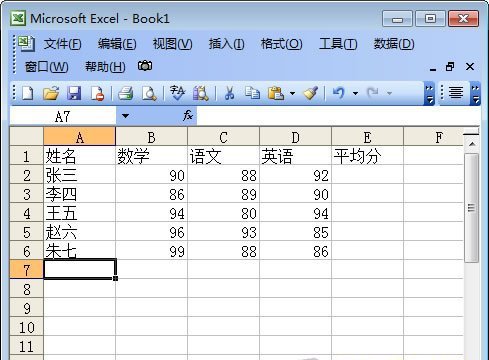Click the Open folder icon
This screenshot has width=489, height=360.
pos(51,93)
